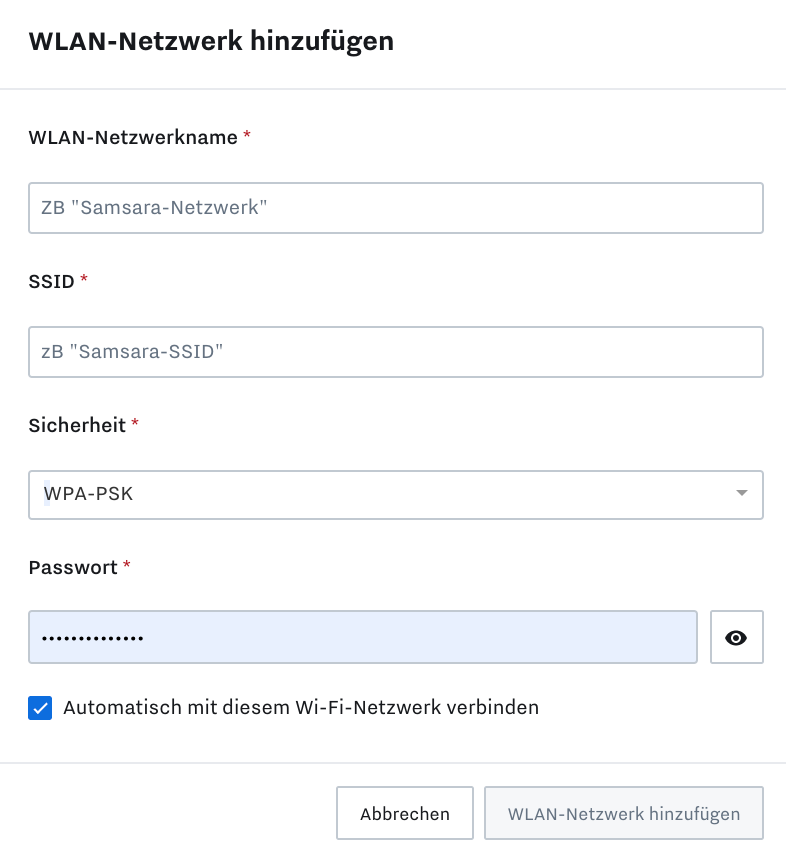Screen dimensions: 786x852
Task: Click the 'WLAN-Netzwerk hinzufügen' dialog title
Action: 211,41
